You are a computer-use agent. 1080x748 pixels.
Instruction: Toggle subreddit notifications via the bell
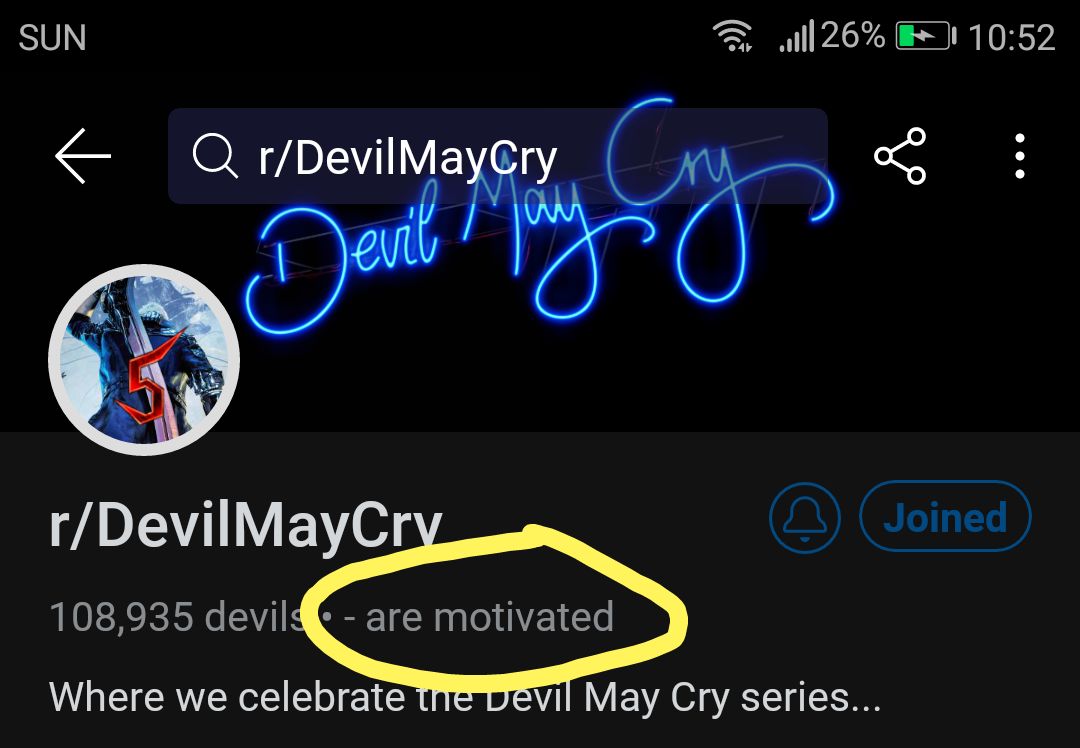805,517
